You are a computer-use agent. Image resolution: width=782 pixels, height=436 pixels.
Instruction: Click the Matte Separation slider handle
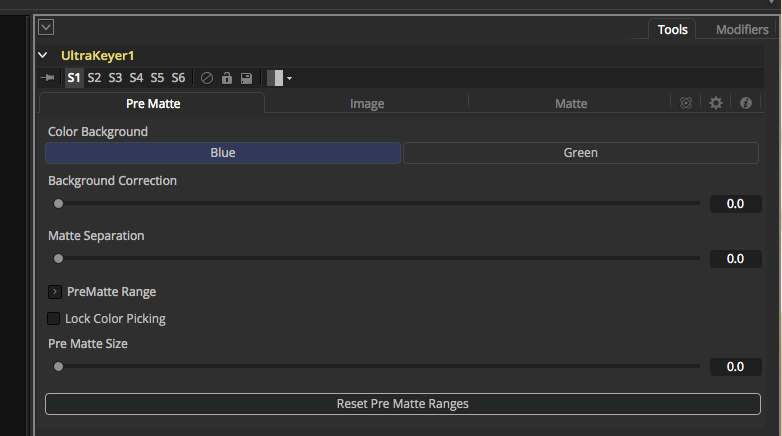click(58, 258)
